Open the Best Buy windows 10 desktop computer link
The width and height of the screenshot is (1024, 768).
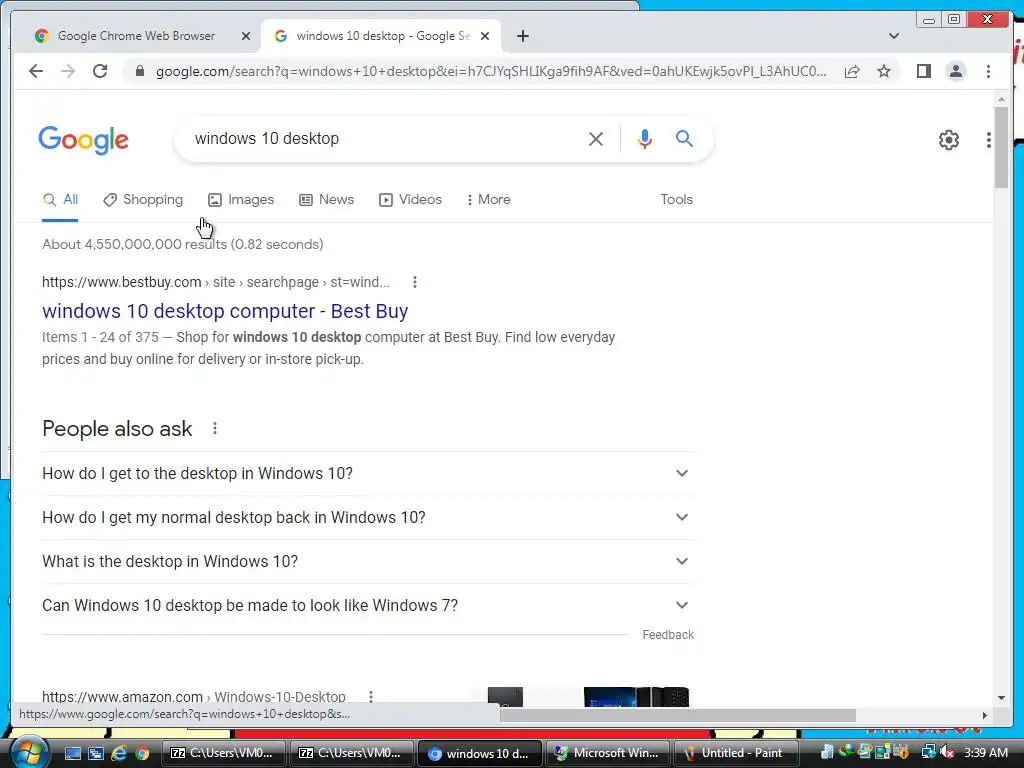[x=225, y=311]
